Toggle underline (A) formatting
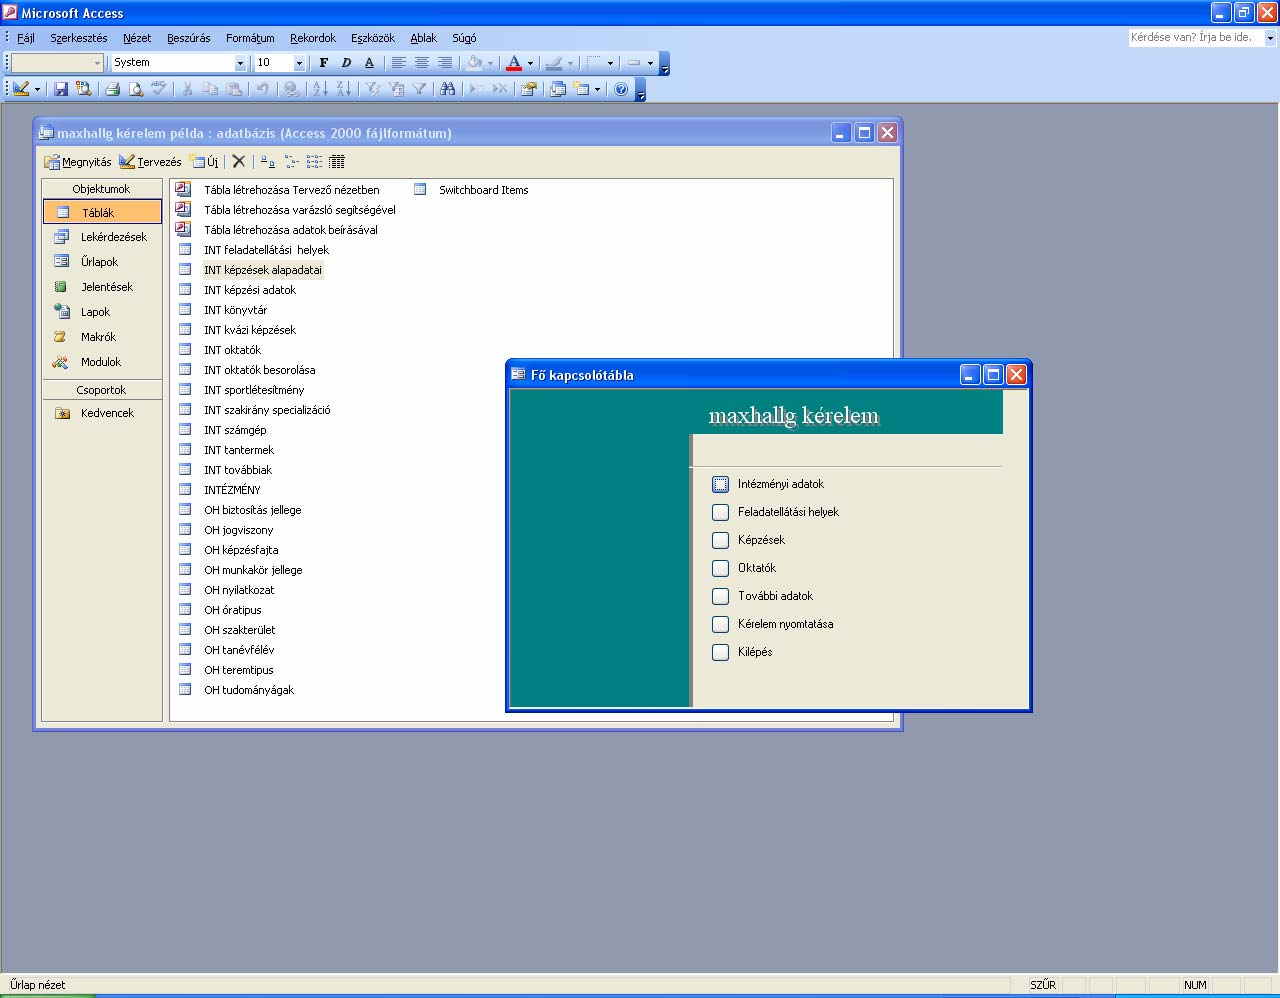 click(369, 63)
